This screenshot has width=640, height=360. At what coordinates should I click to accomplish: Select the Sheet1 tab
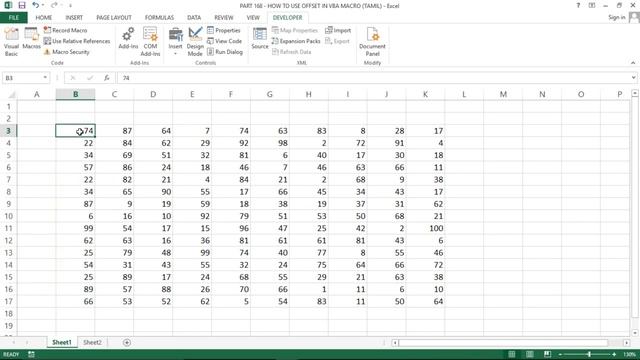62,342
